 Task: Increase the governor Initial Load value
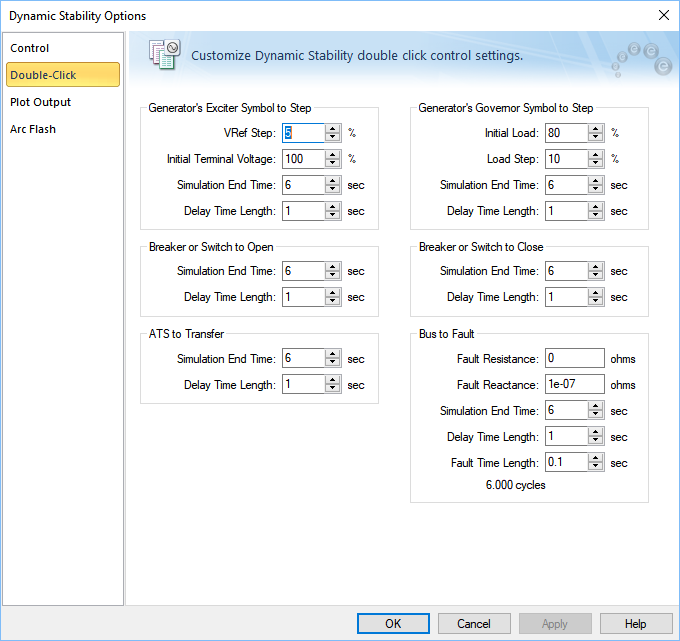[x=596, y=129]
